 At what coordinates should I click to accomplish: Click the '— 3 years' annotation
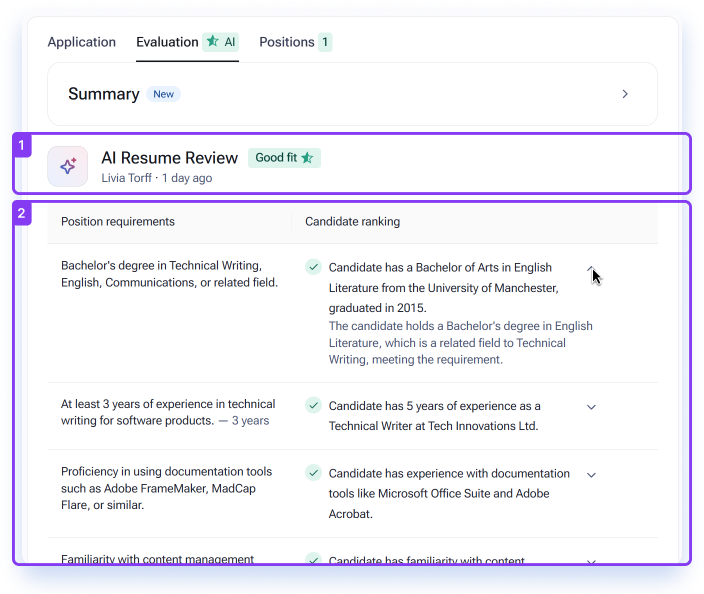click(244, 421)
